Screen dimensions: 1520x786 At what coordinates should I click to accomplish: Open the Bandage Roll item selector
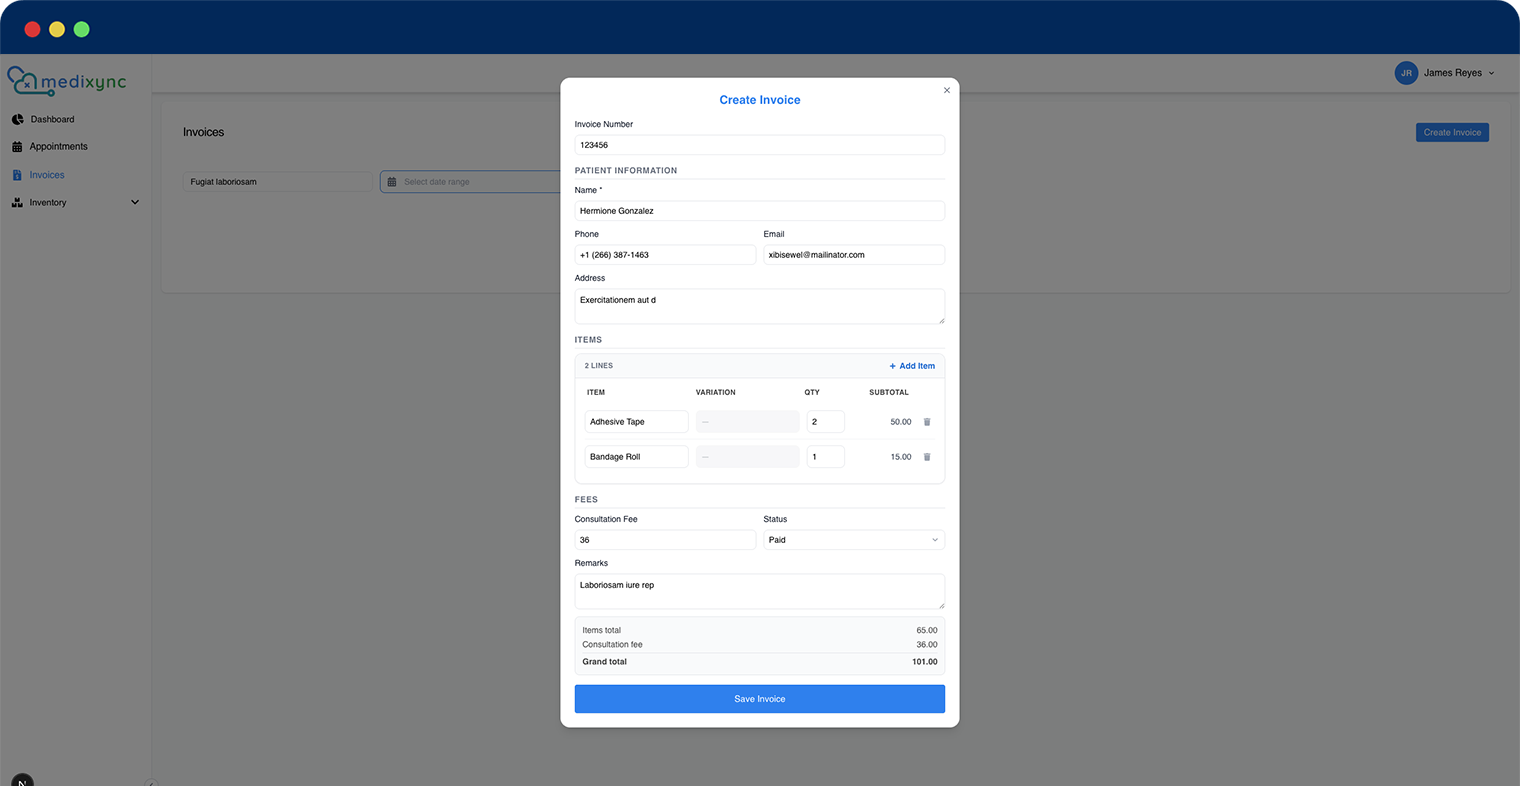(636, 457)
